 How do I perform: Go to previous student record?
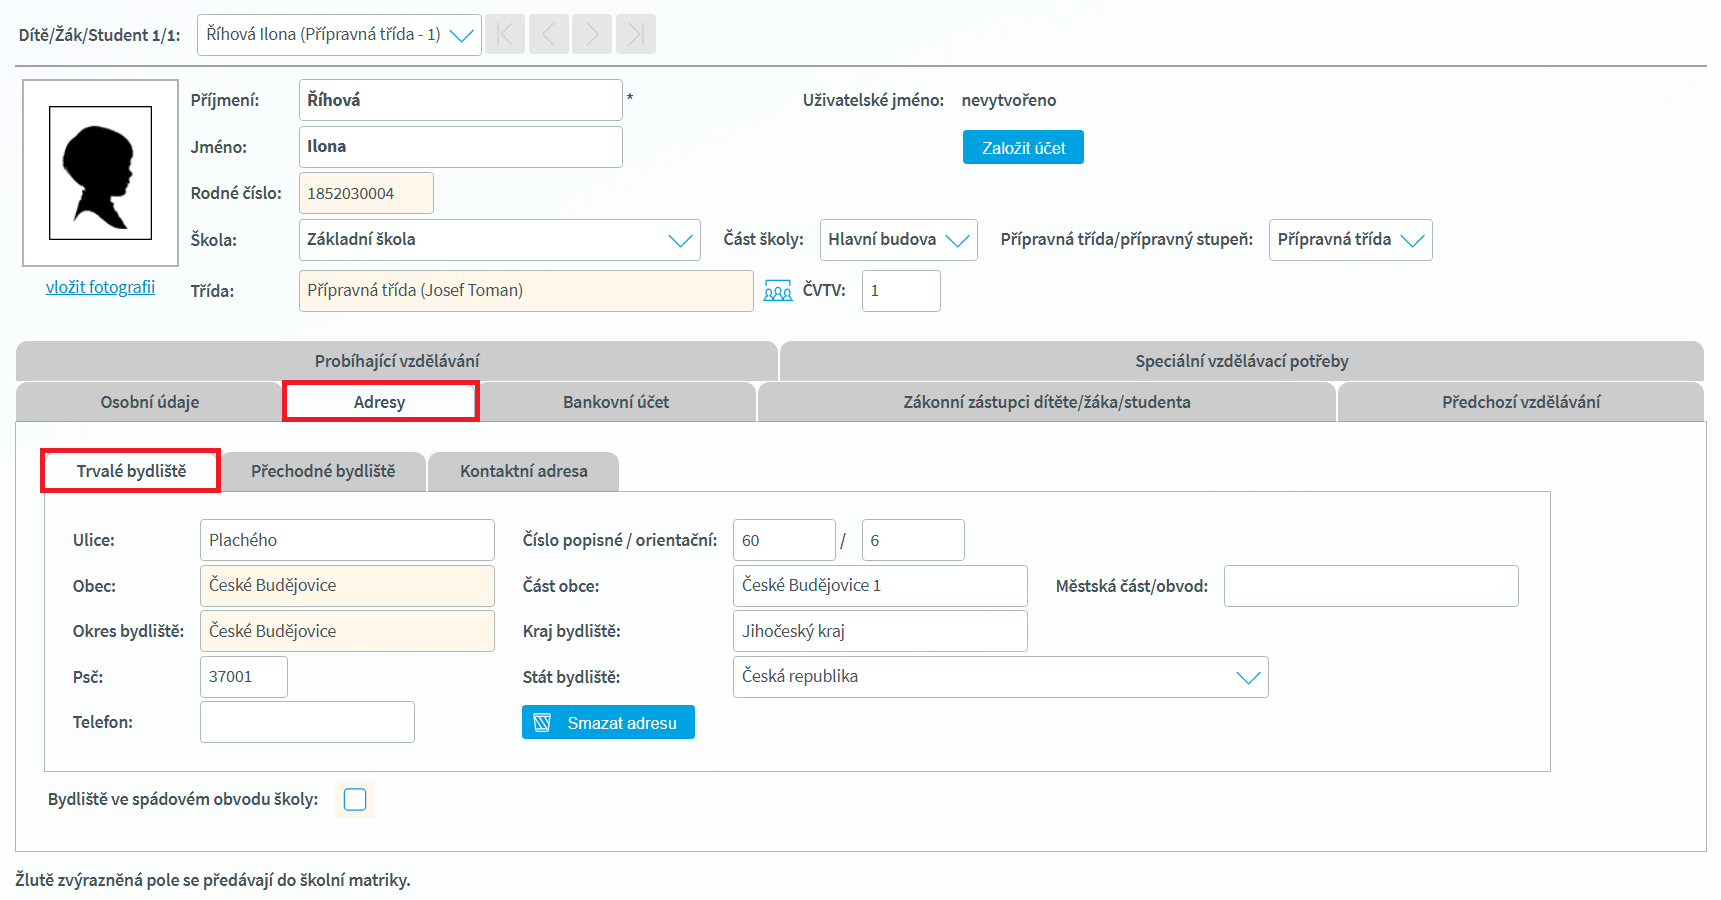point(549,35)
